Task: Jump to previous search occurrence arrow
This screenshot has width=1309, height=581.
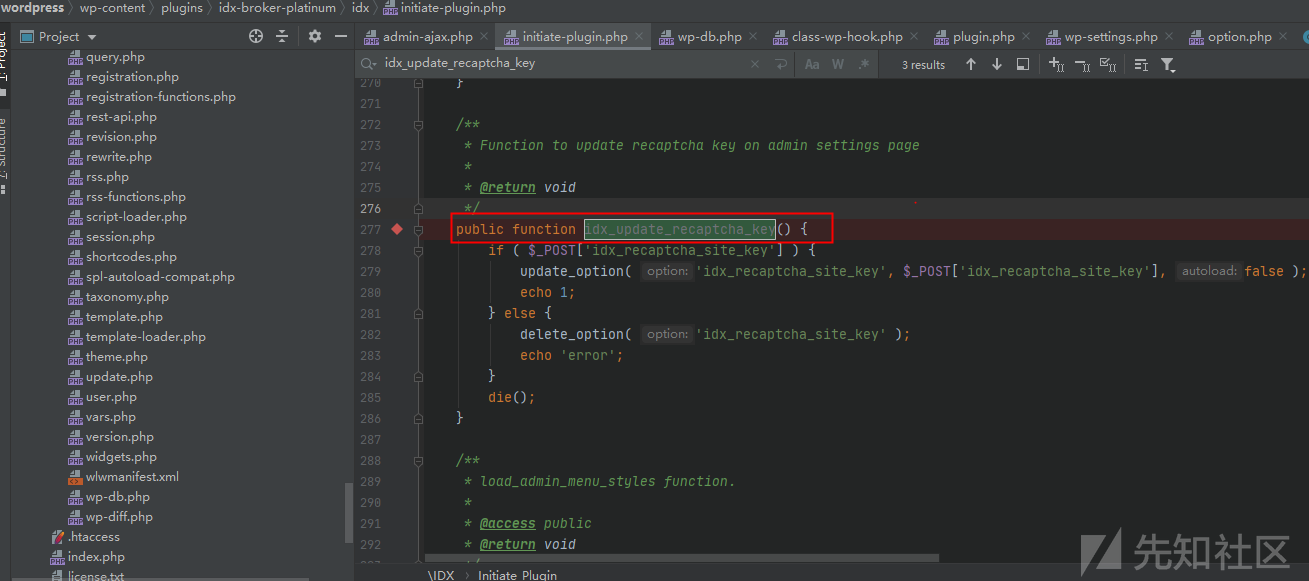Action: click(970, 64)
